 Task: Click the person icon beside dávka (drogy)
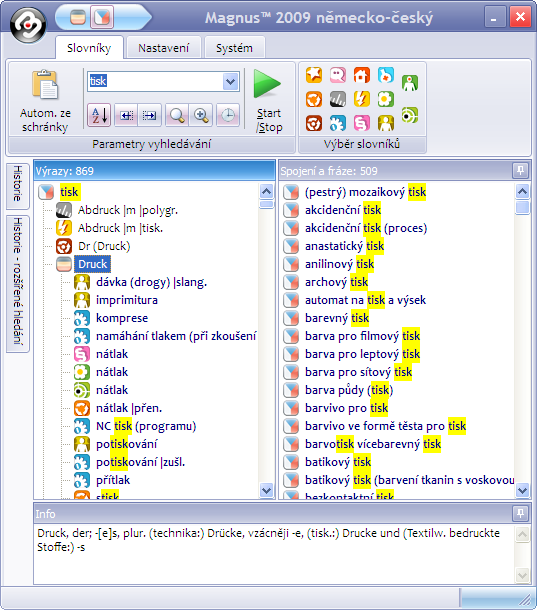coord(82,282)
